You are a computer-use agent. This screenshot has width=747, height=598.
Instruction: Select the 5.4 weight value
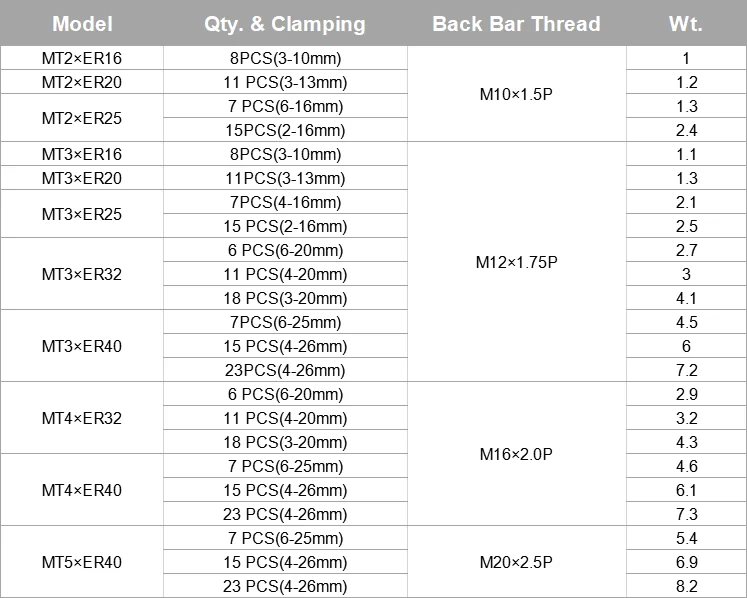click(x=686, y=538)
